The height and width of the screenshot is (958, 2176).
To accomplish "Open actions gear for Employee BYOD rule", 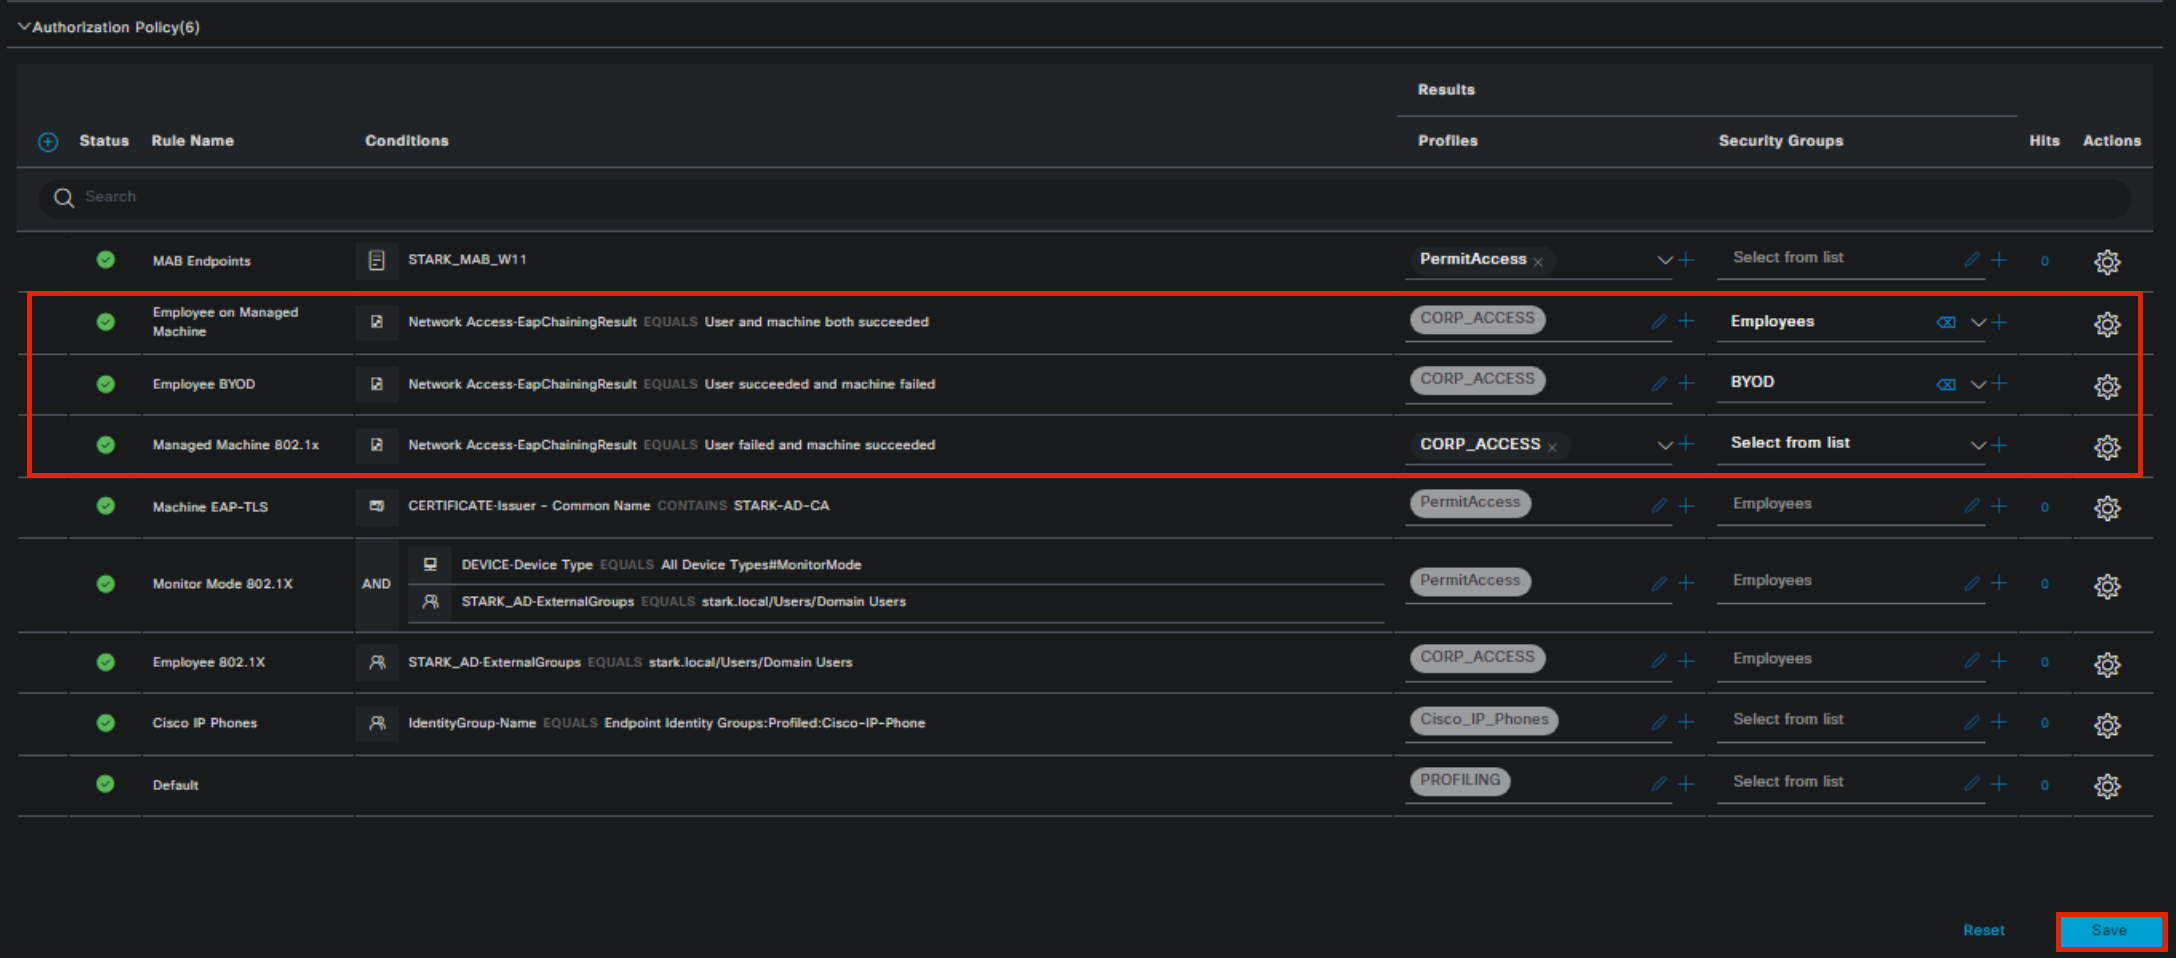I will click(x=2107, y=386).
